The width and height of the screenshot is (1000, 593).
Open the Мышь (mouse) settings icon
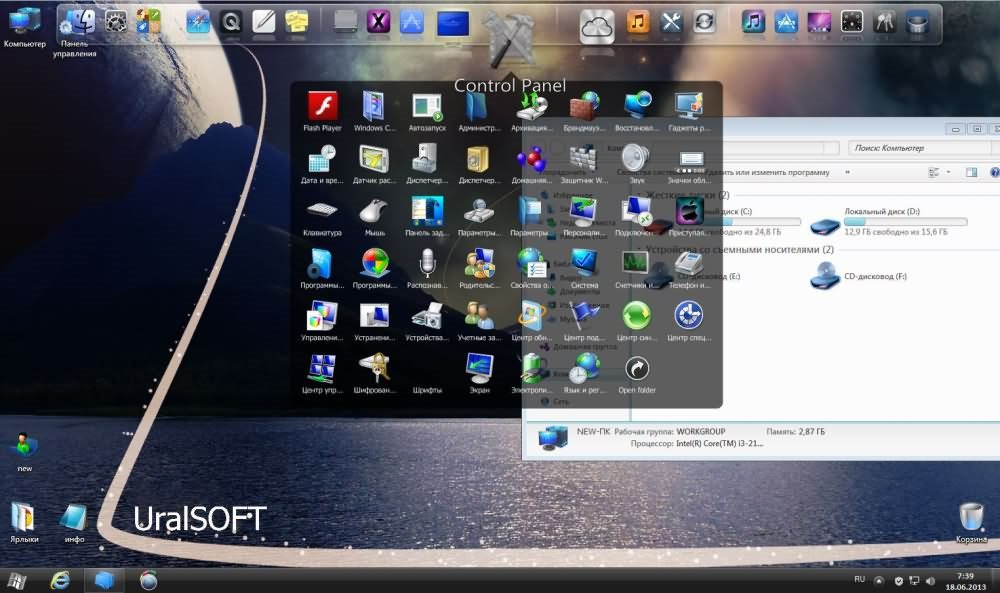(374, 212)
